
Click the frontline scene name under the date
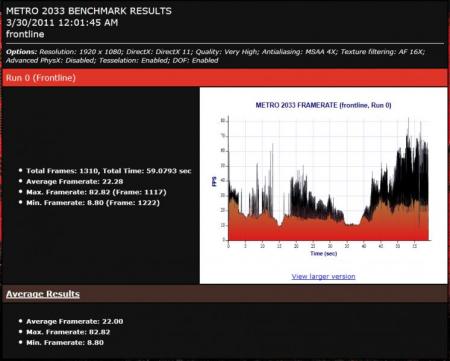pos(25,34)
